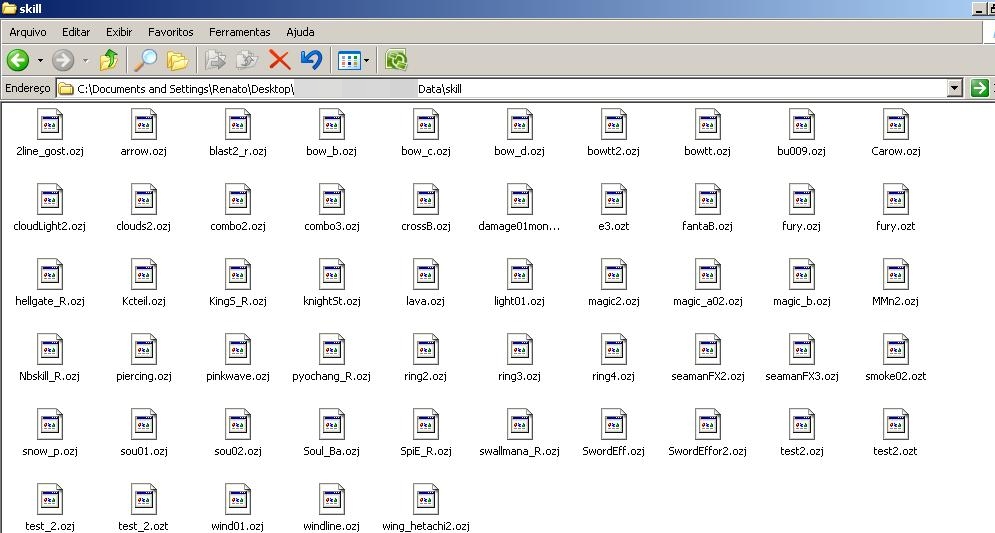The width and height of the screenshot is (995, 533).
Task: Click the address bar path field
Action: 500,89
